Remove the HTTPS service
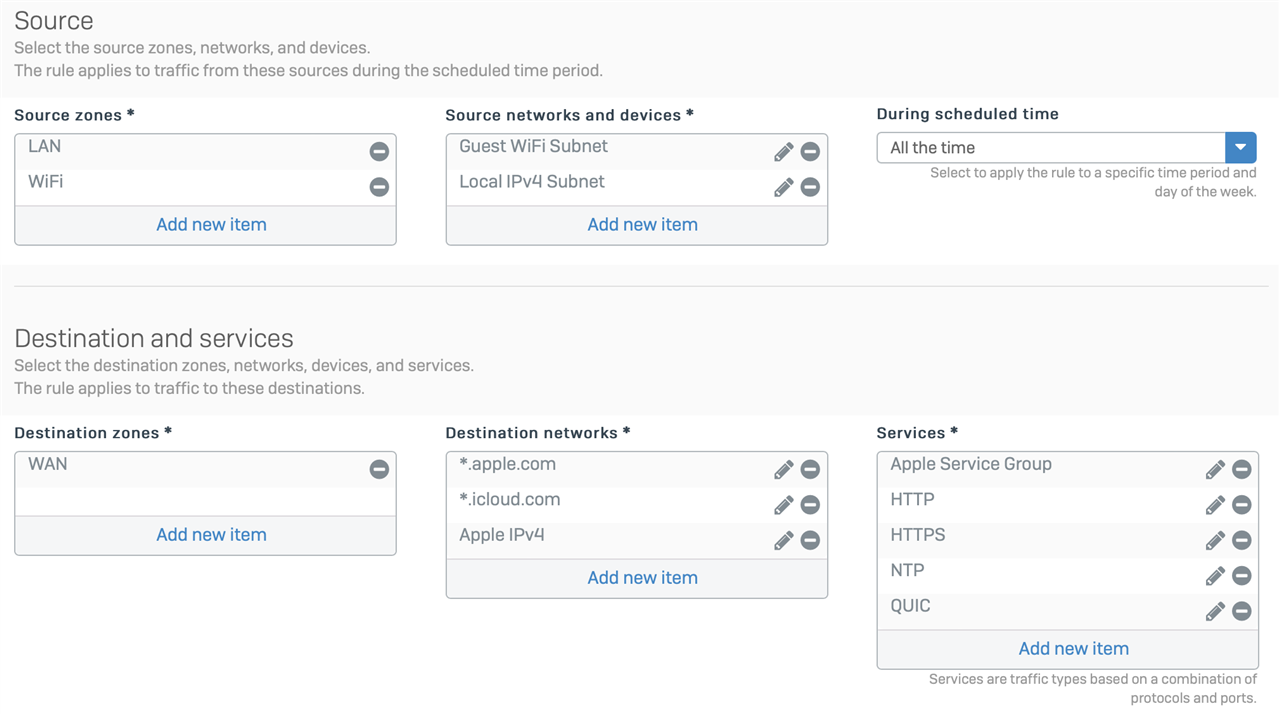The width and height of the screenshot is (1280, 714). 1241,540
